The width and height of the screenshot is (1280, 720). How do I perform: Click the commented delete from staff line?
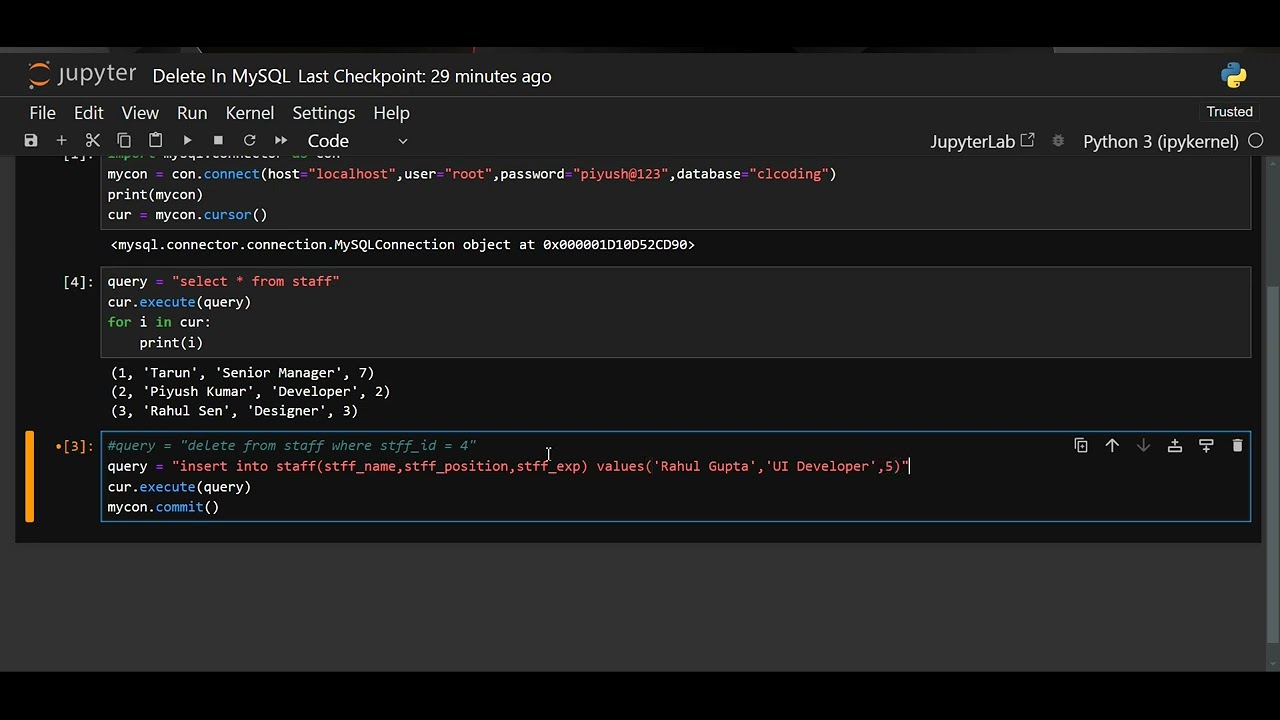point(292,446)
